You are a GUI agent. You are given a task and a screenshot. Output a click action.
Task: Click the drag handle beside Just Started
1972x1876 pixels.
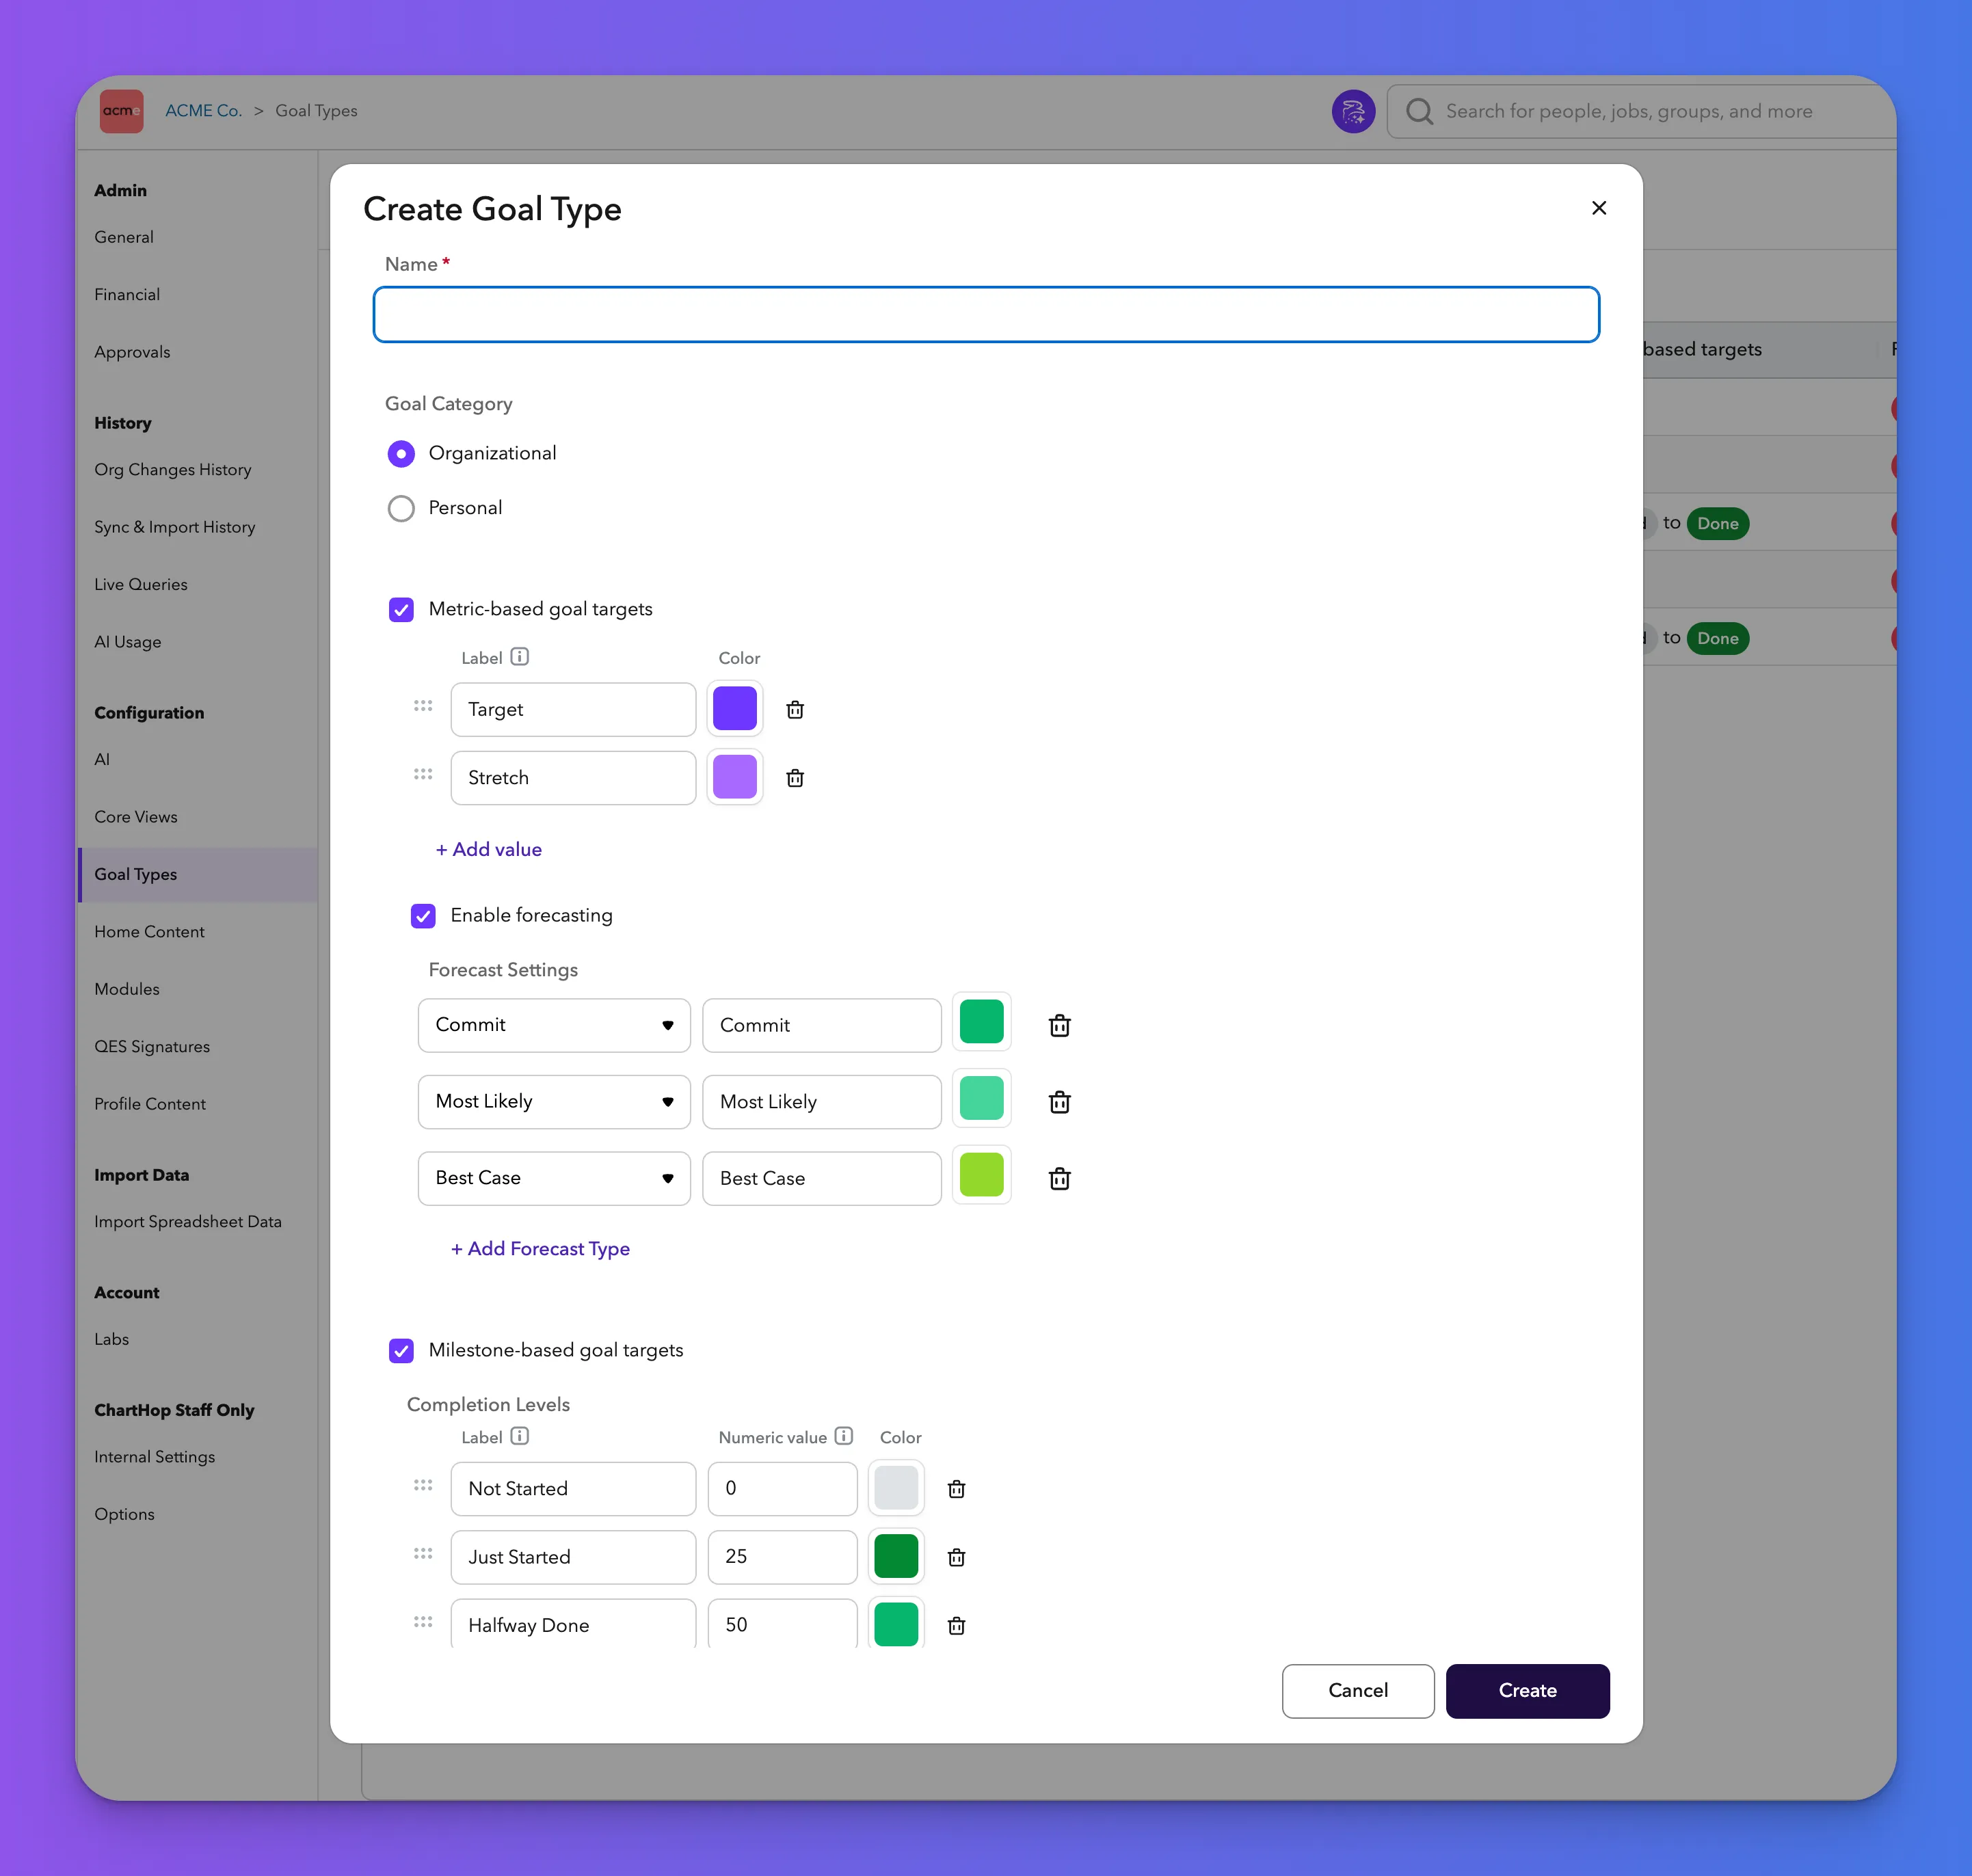coord(423,1553)
